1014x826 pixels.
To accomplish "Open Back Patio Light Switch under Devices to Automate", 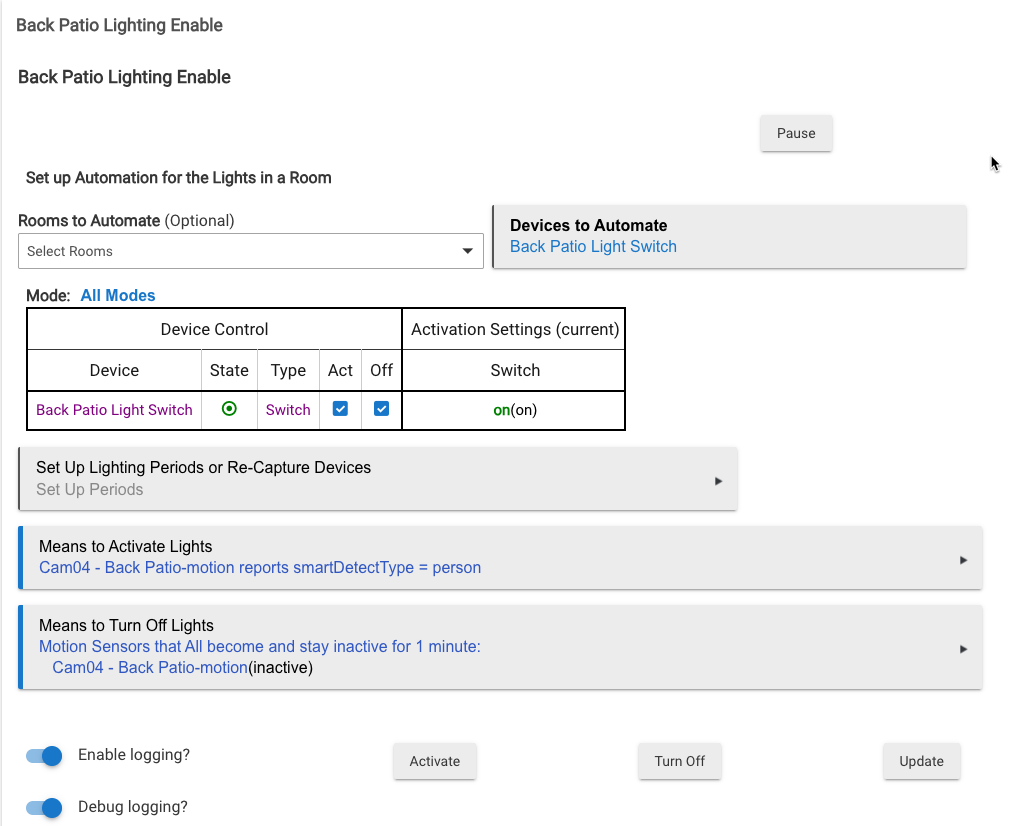I will tap(592, 246).
